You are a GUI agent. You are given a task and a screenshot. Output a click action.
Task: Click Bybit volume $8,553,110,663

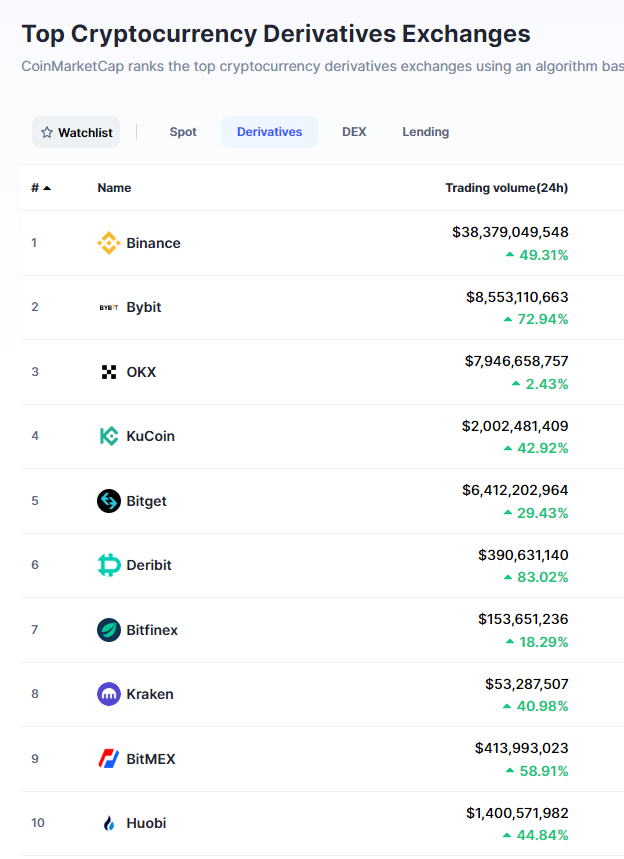coord(518,297)
